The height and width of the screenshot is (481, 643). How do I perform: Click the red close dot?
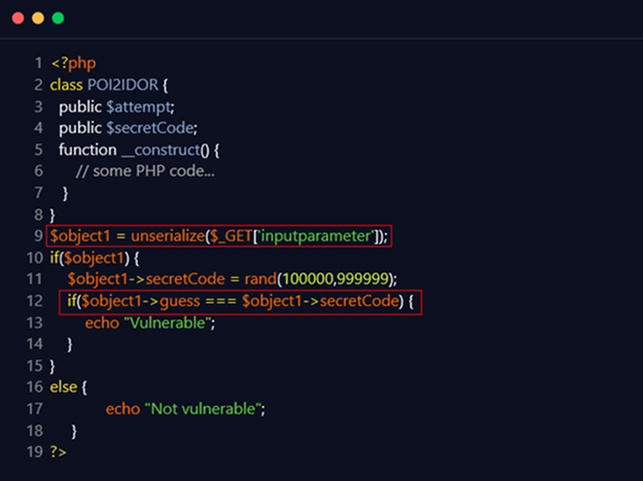(x=18, y=18)
